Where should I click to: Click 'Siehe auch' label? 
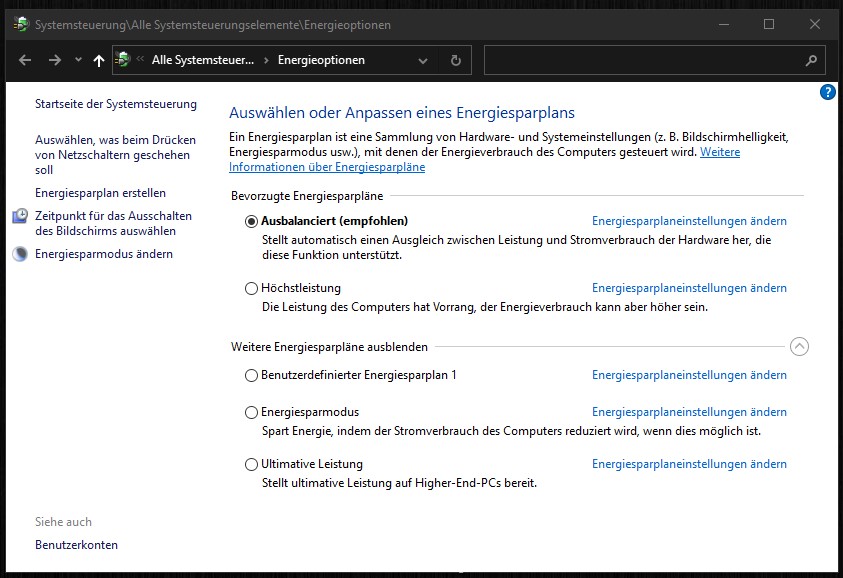pyautogui.click(x=63, y=522)
